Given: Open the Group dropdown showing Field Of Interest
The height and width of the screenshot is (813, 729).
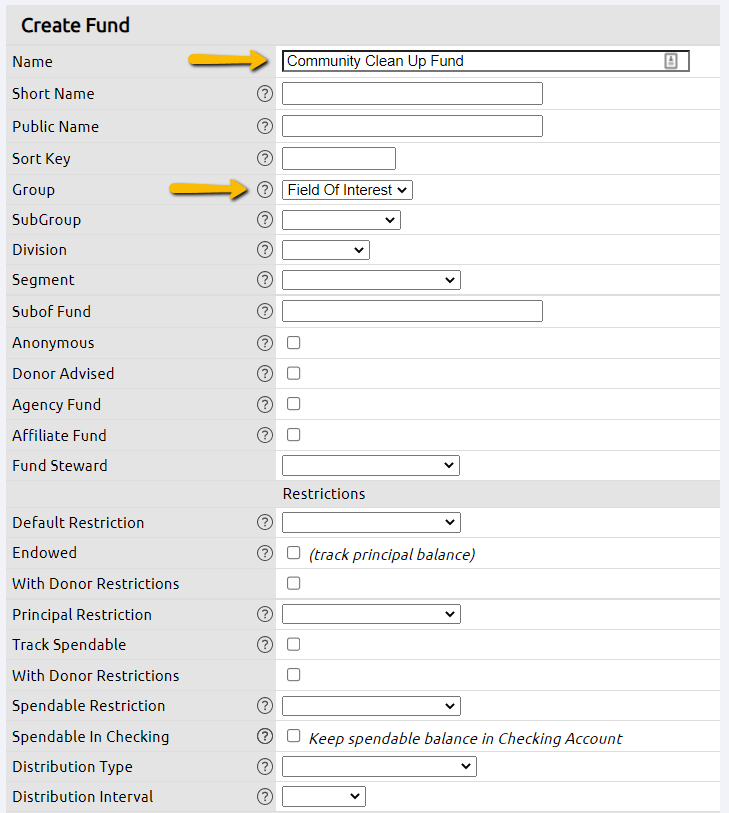Looking at the screenshot, I should (x=346, y=189).
